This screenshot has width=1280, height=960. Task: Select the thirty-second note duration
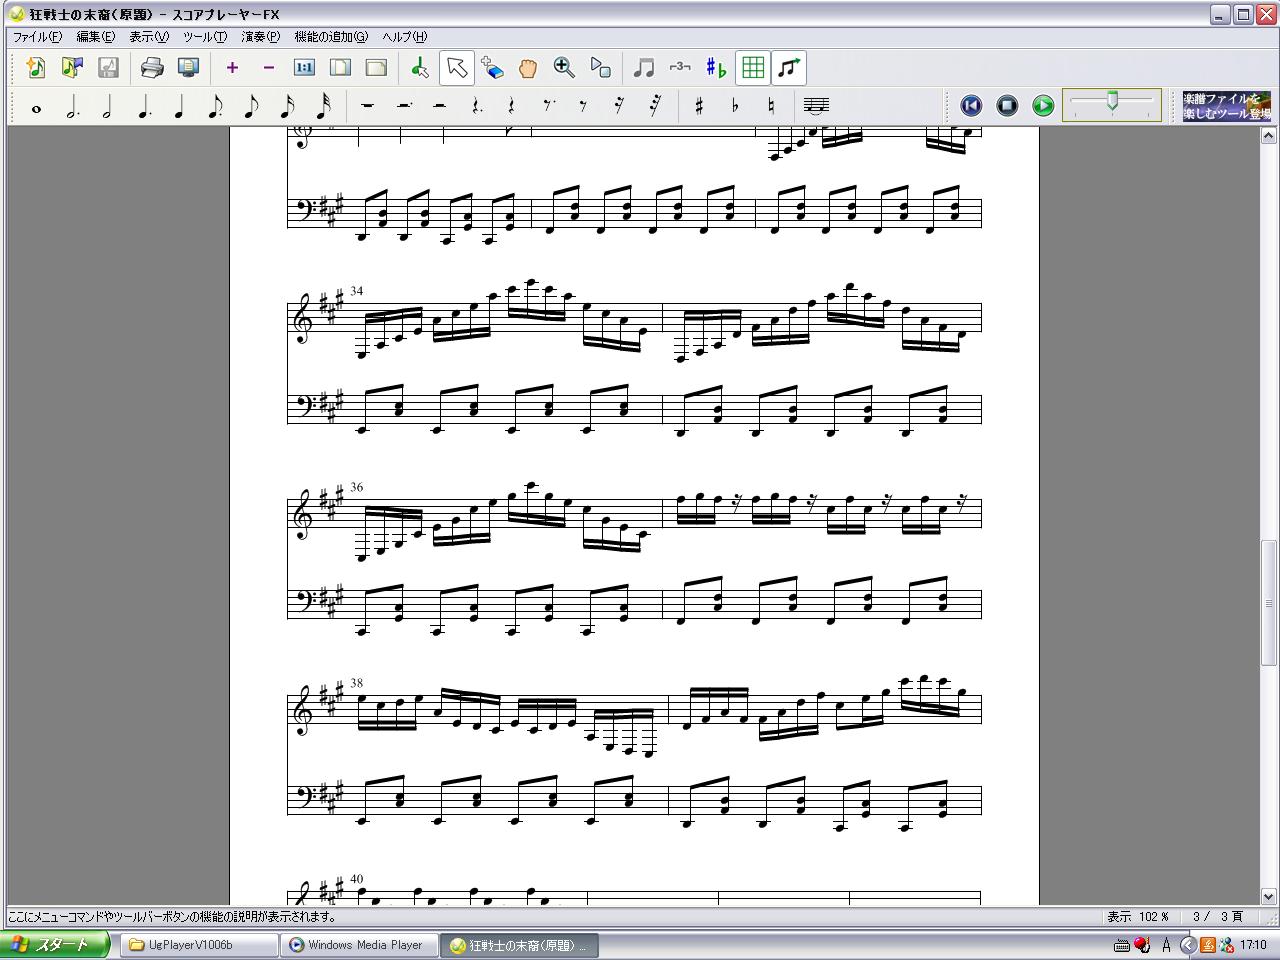point(323,107)
